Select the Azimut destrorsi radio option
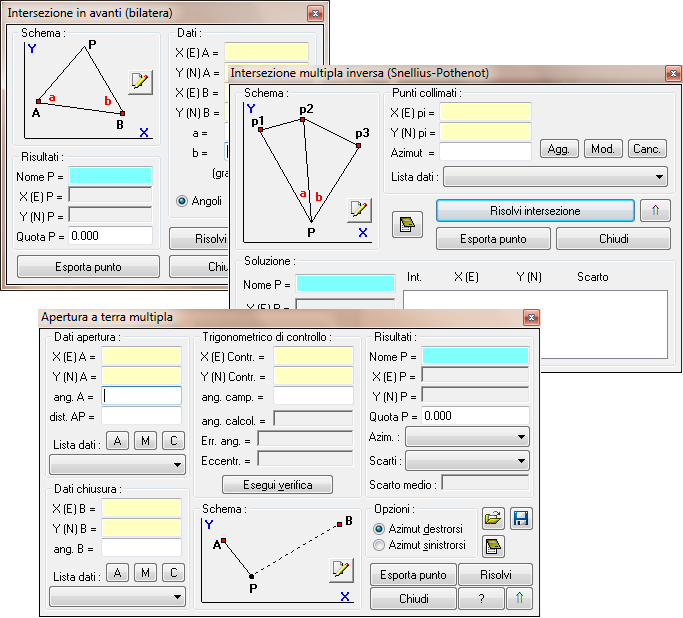683x618 pixels. click(x=379, y=528)
